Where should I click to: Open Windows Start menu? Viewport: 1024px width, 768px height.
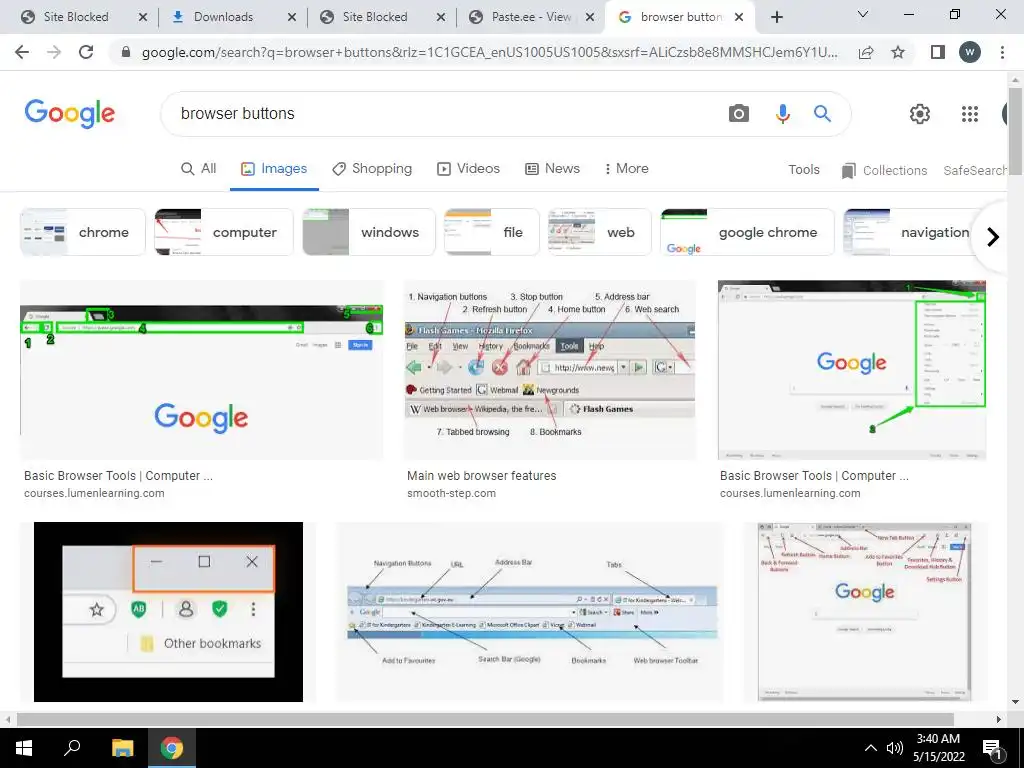24,748
